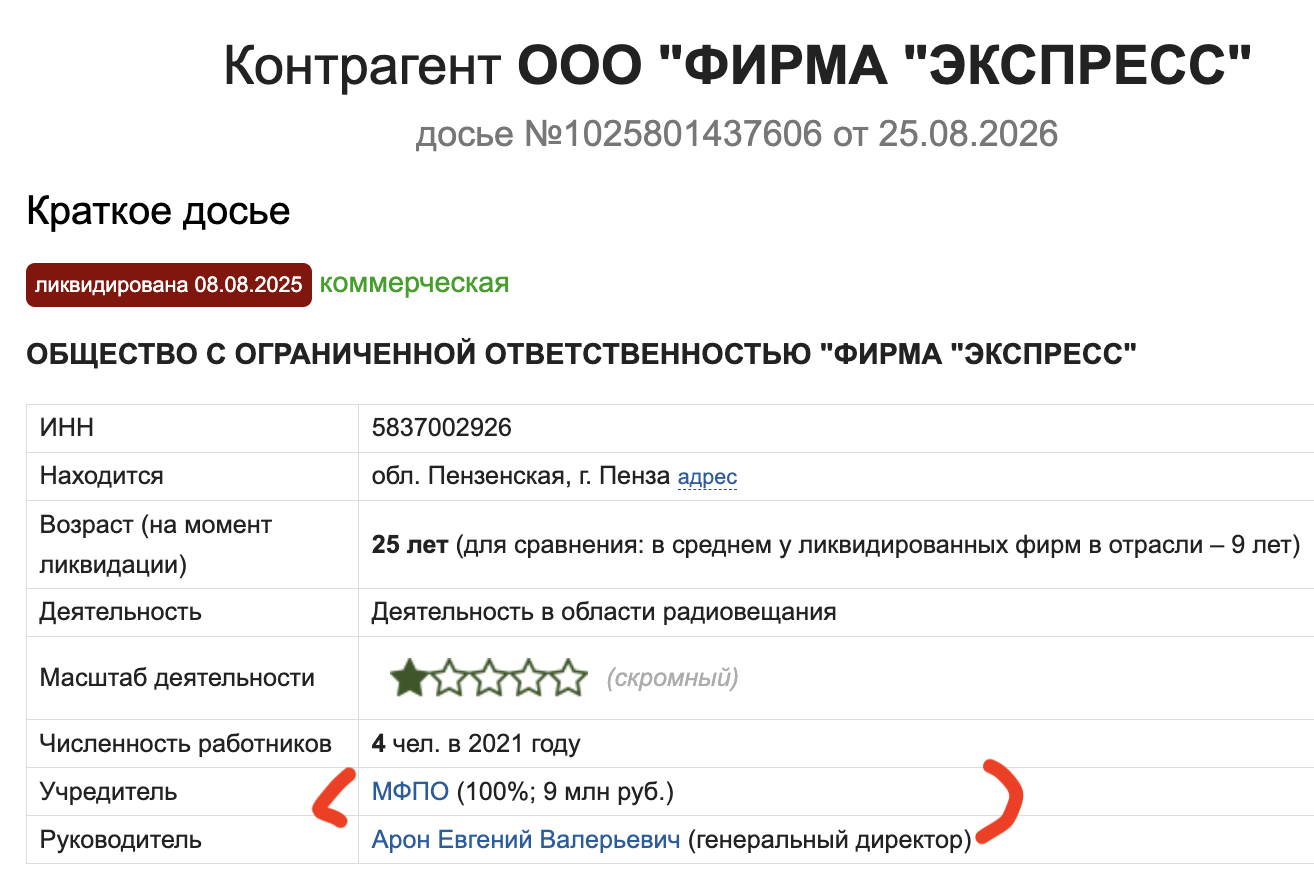Click the (скромный) scale description
The width and height of the screenshot is (1314, 878).
tap(672, 679)
